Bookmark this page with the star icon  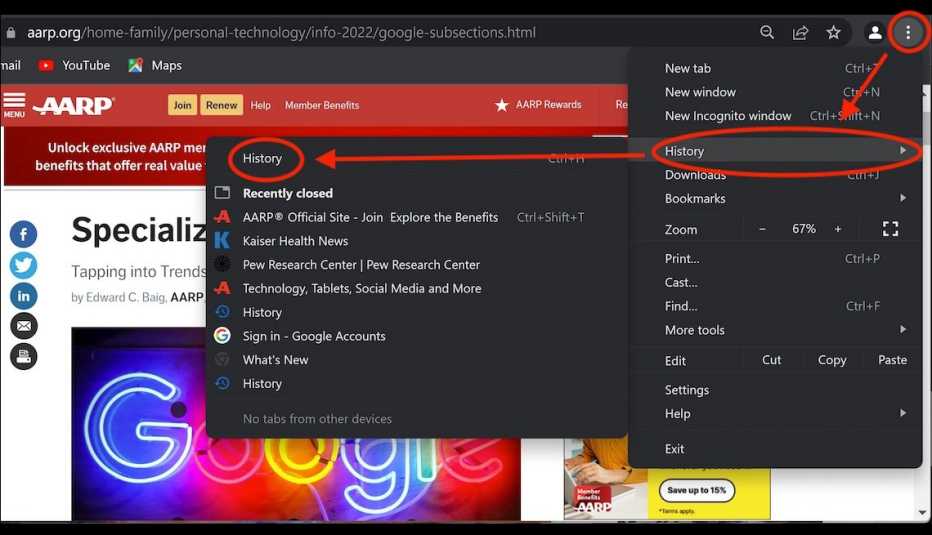833,32
